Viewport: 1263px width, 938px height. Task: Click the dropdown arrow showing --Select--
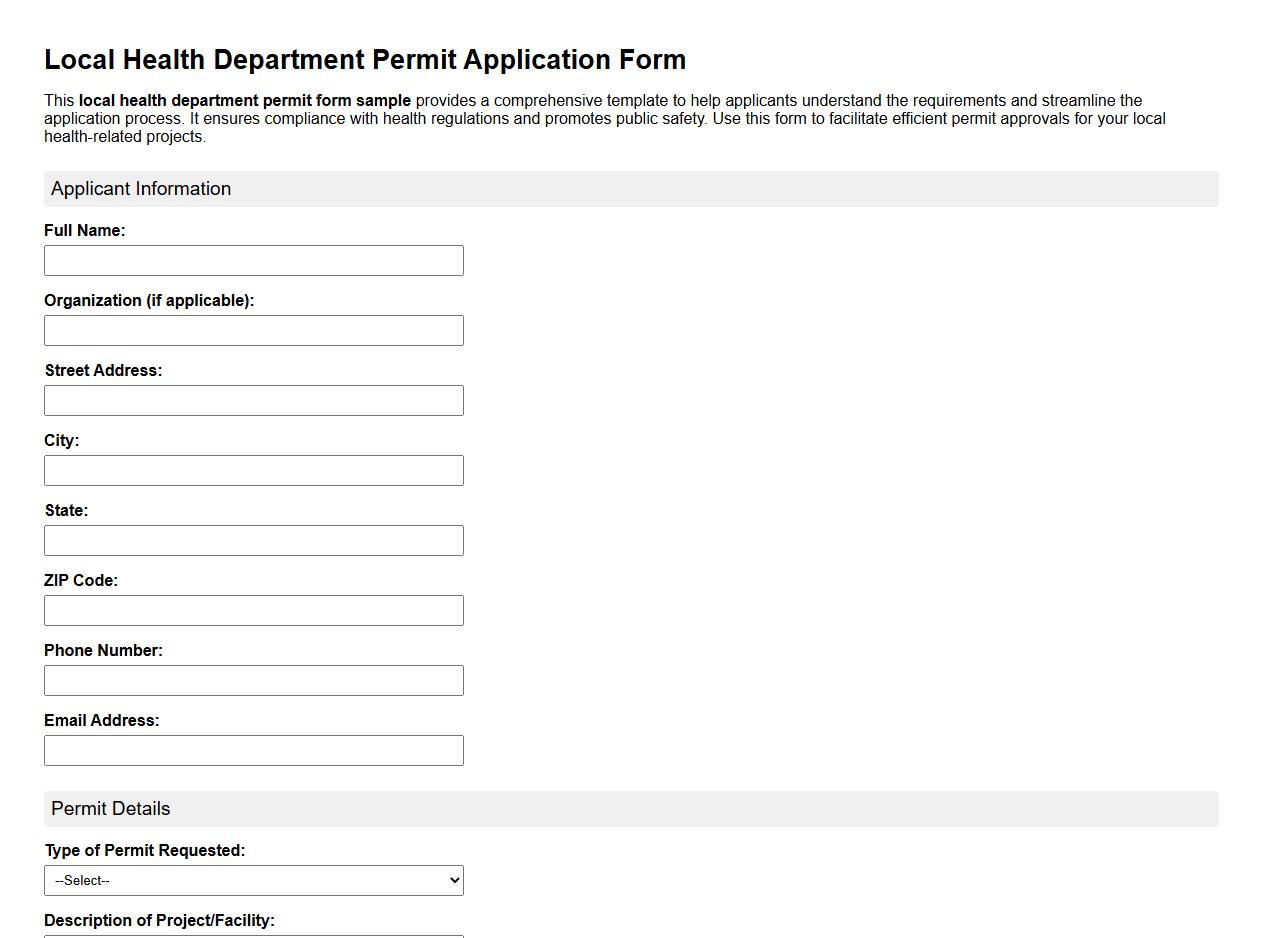coord(452,880)
